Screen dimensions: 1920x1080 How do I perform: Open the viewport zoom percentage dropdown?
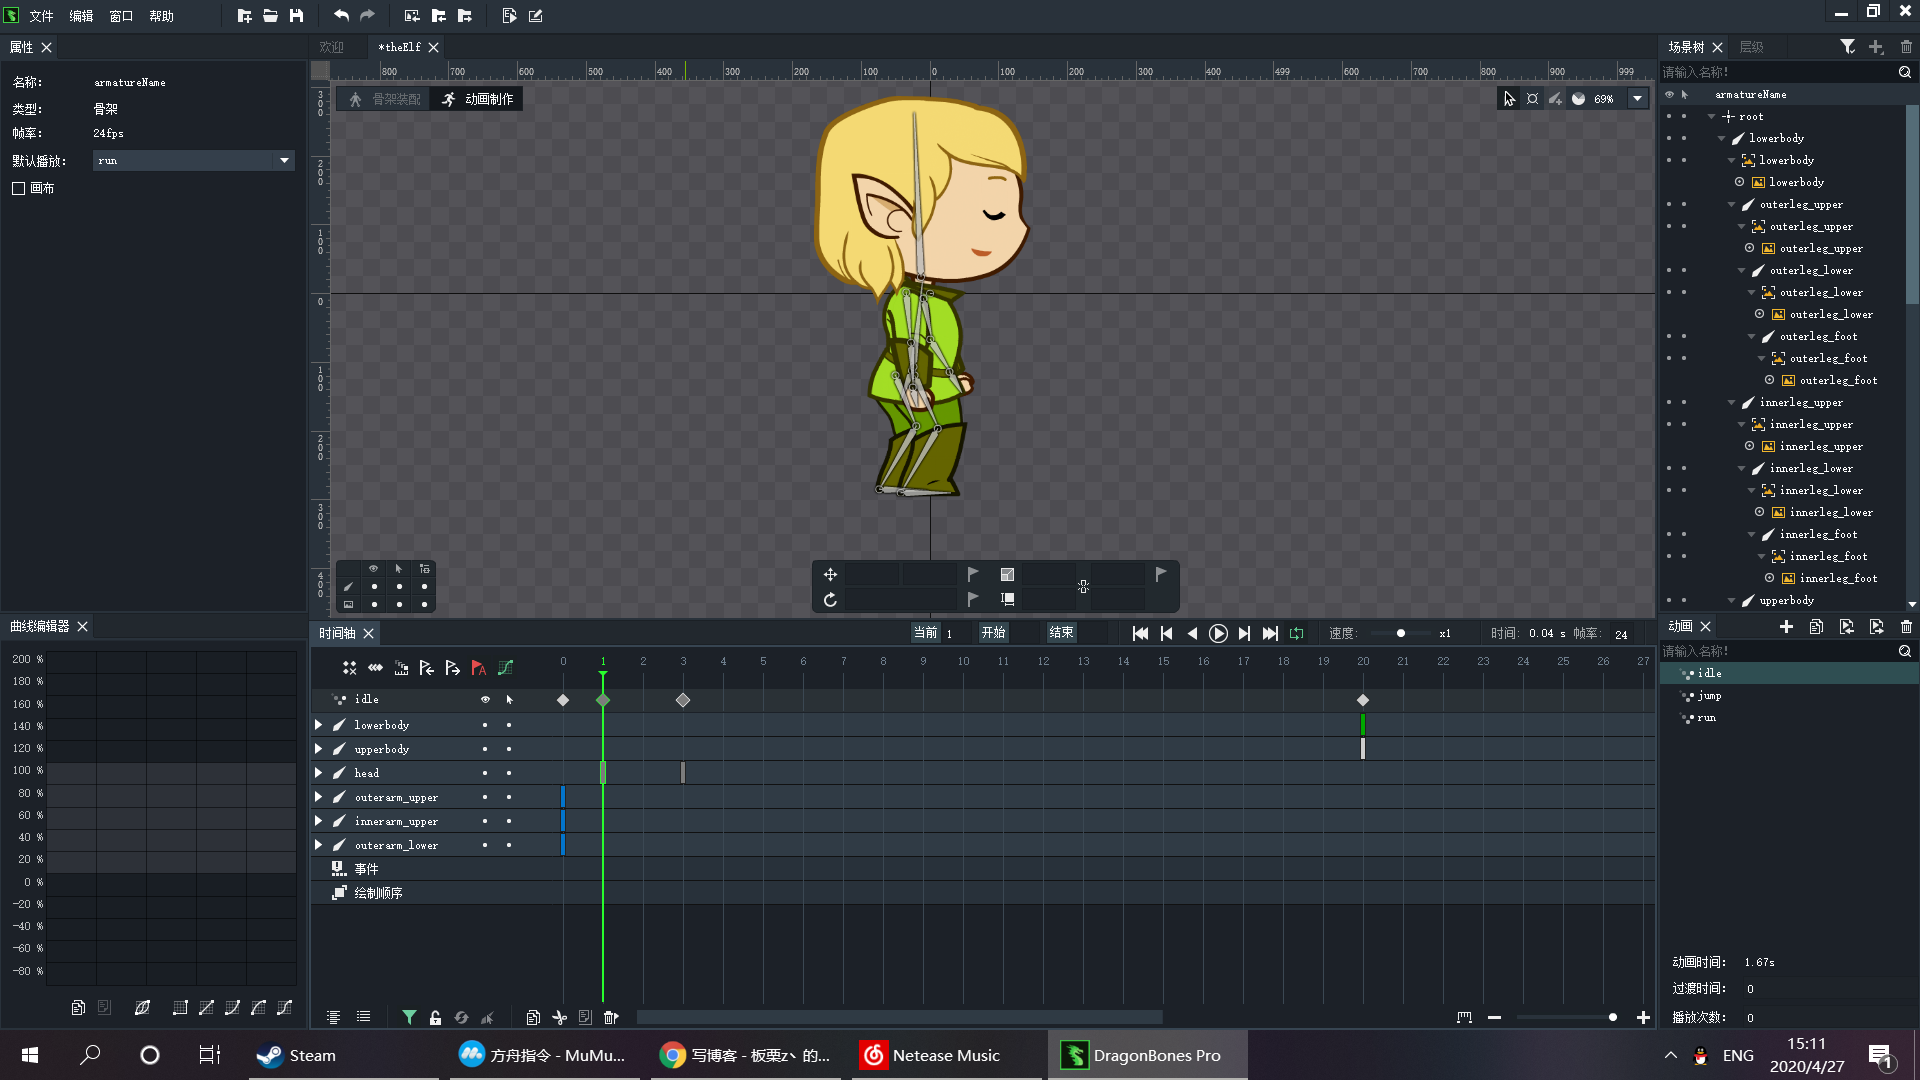(1637, 98)
